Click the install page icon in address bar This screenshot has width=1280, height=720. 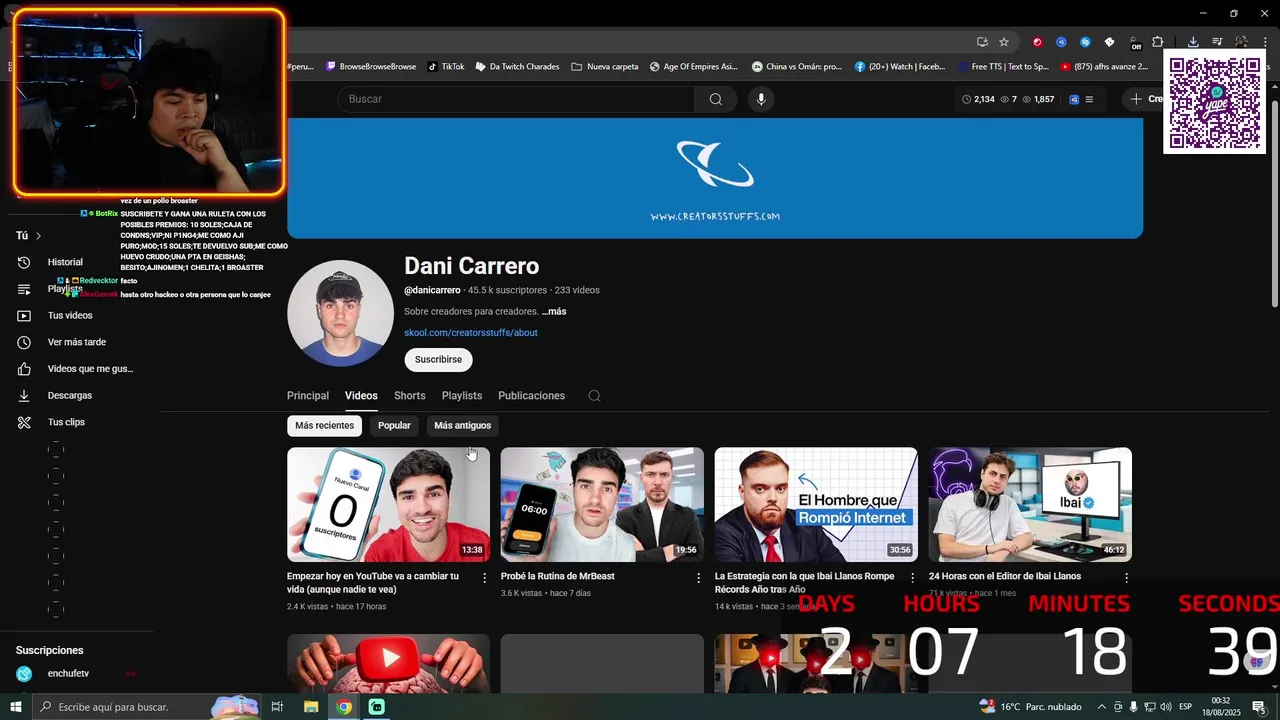point(982,42)
